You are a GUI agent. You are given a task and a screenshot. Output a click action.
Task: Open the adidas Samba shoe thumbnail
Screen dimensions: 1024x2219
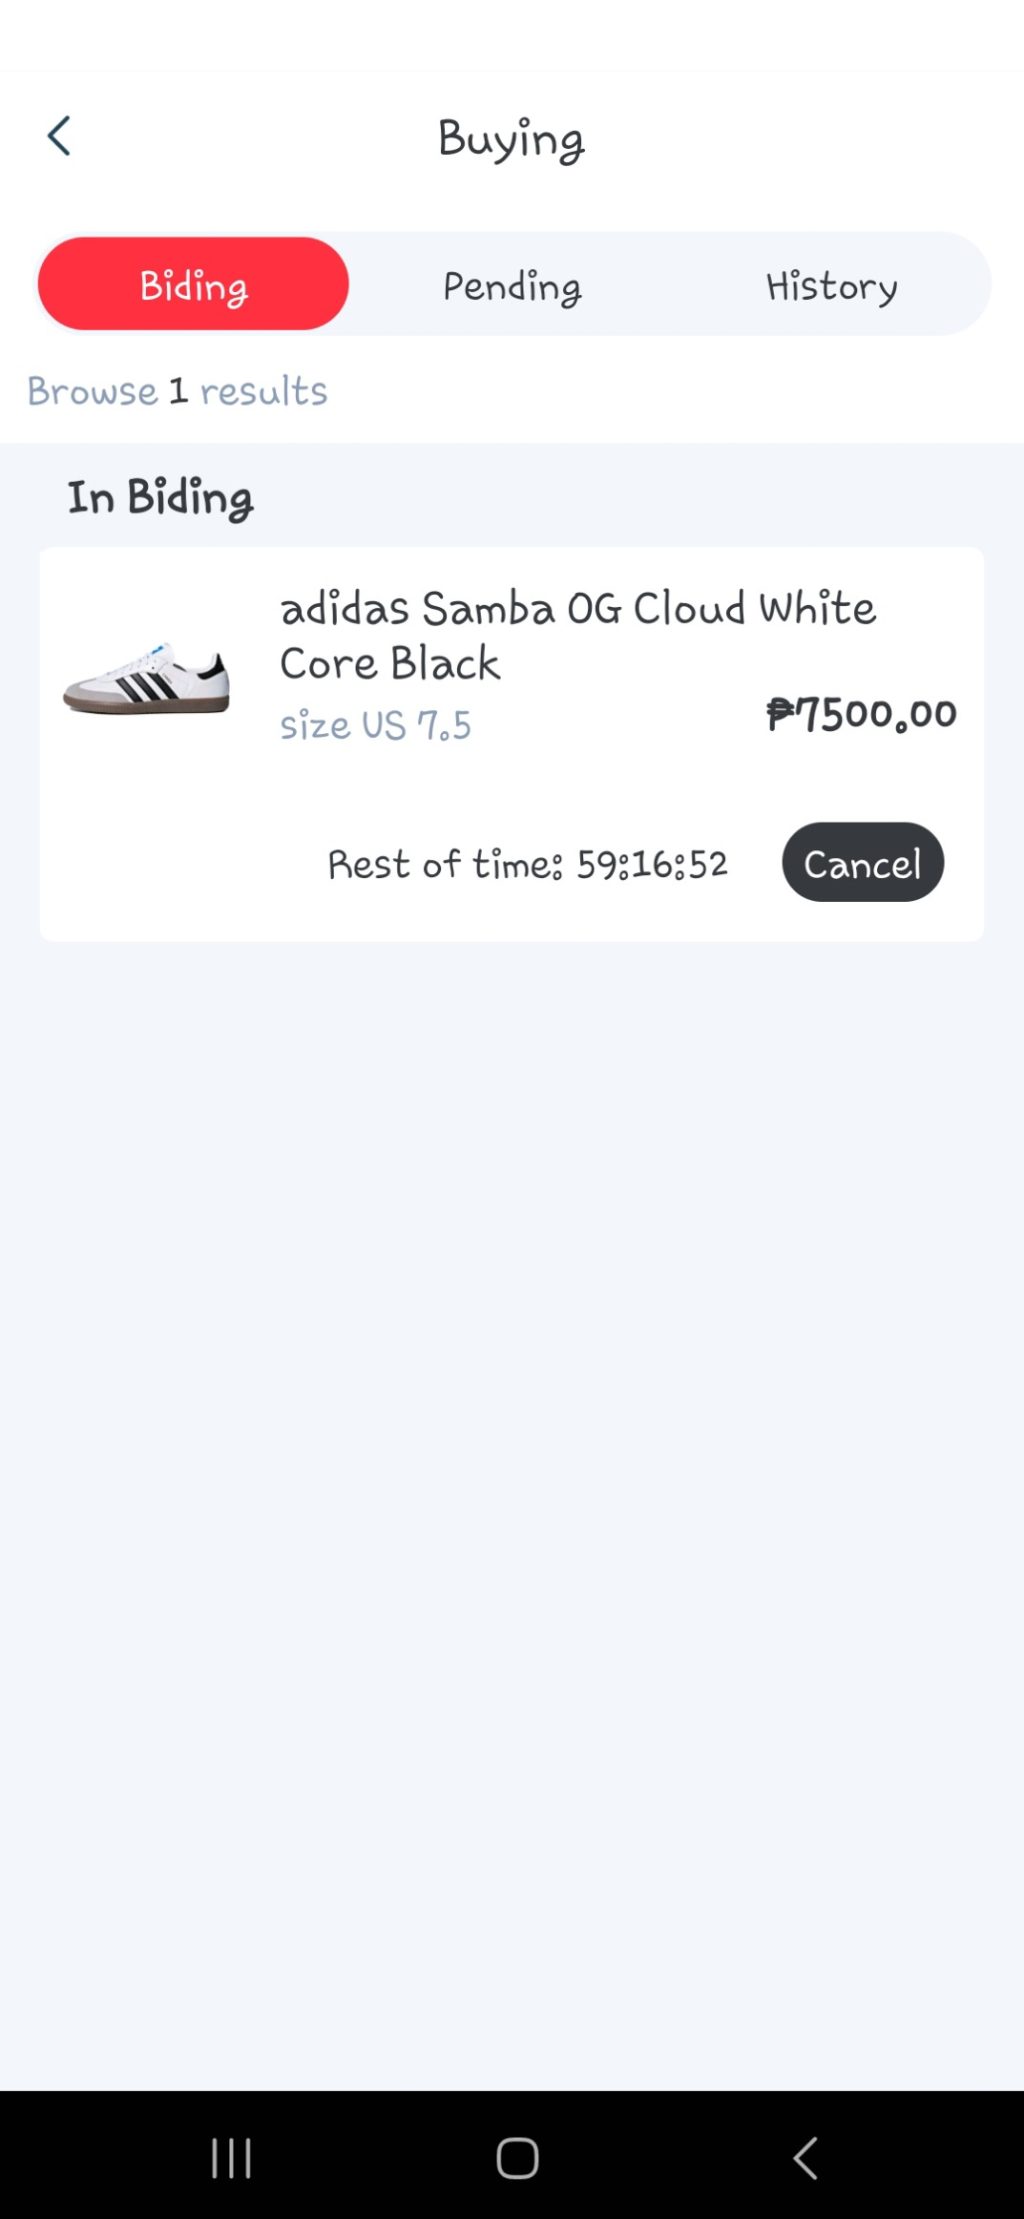pyautogui.click(x=147, y=678)
